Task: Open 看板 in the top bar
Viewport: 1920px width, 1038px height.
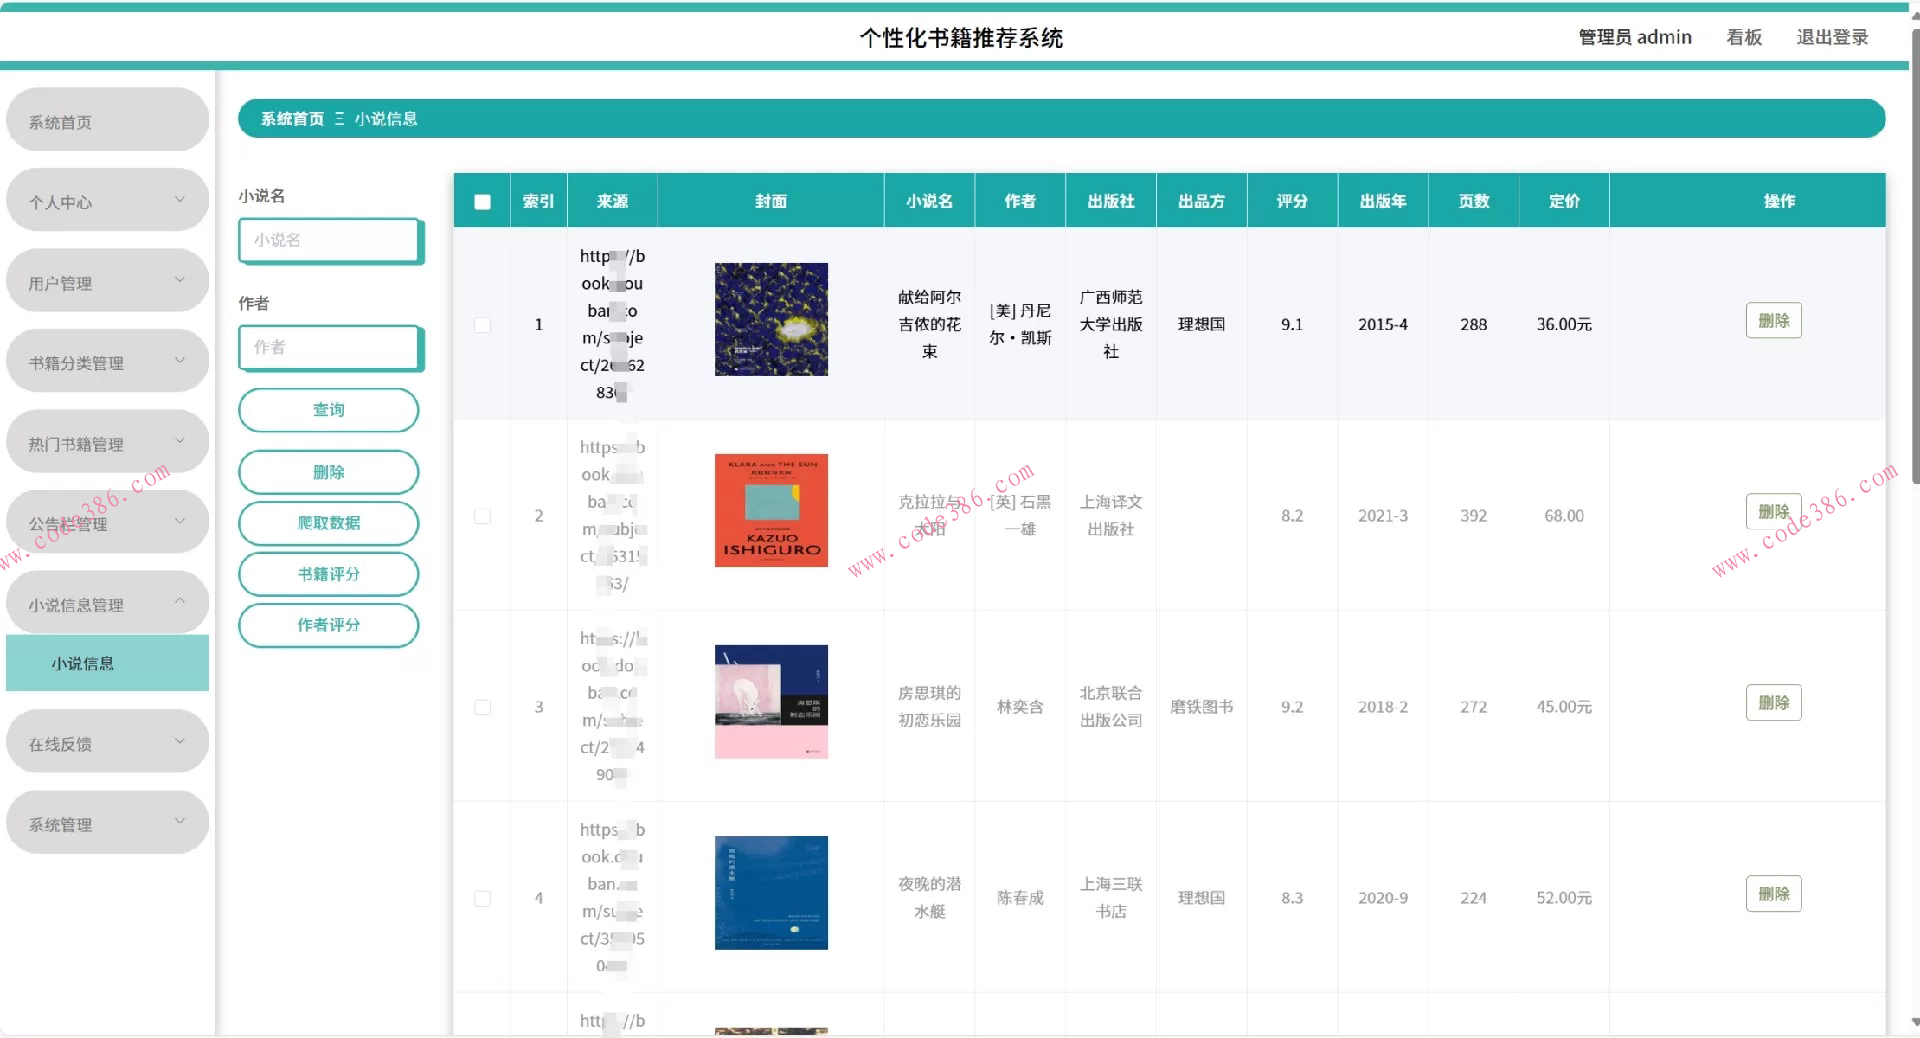Action: [1744, 37]
